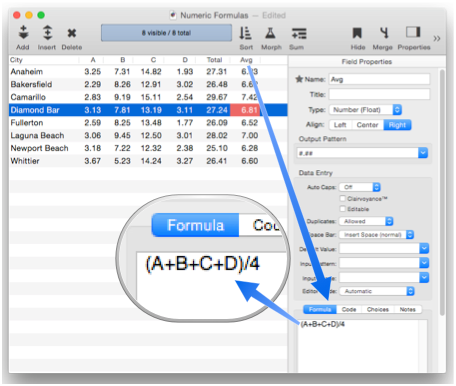Open the Output Pattern dropdown arrow

423,153
